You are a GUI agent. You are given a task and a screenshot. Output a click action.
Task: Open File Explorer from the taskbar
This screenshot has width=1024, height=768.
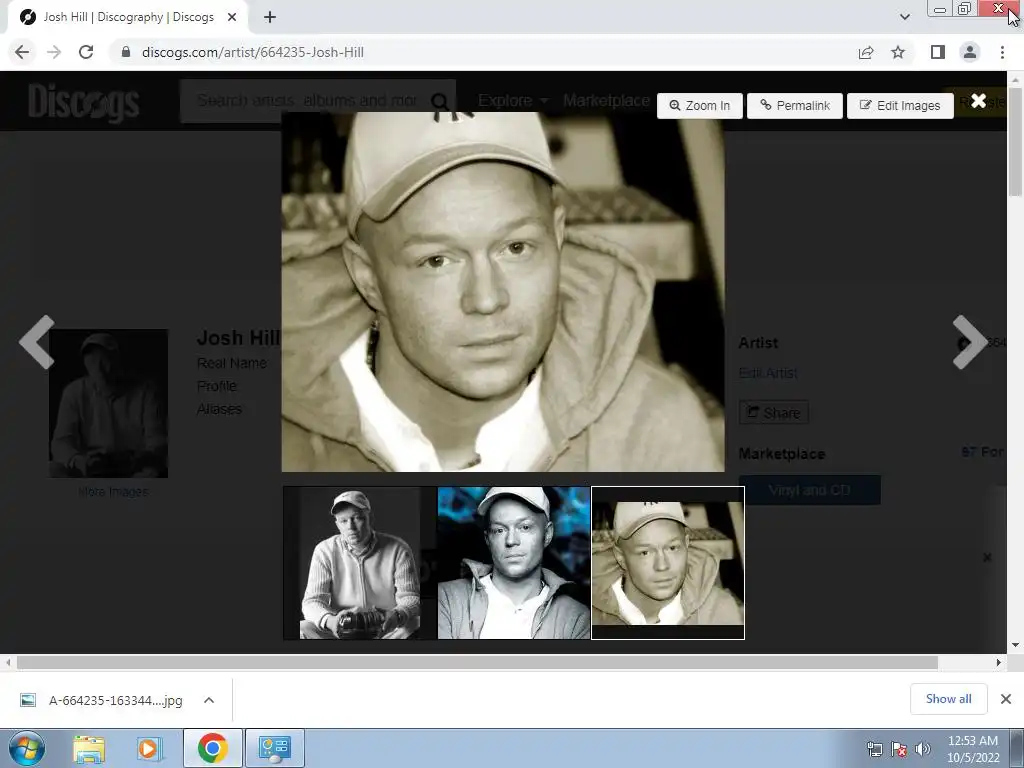pos(89,748)
